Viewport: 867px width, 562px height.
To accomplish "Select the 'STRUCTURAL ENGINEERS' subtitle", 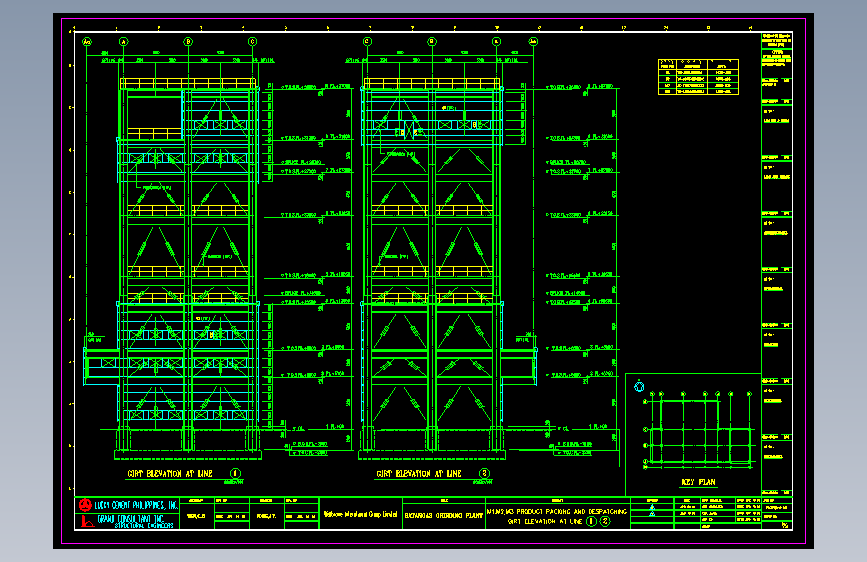I will (x=144, y=525).
